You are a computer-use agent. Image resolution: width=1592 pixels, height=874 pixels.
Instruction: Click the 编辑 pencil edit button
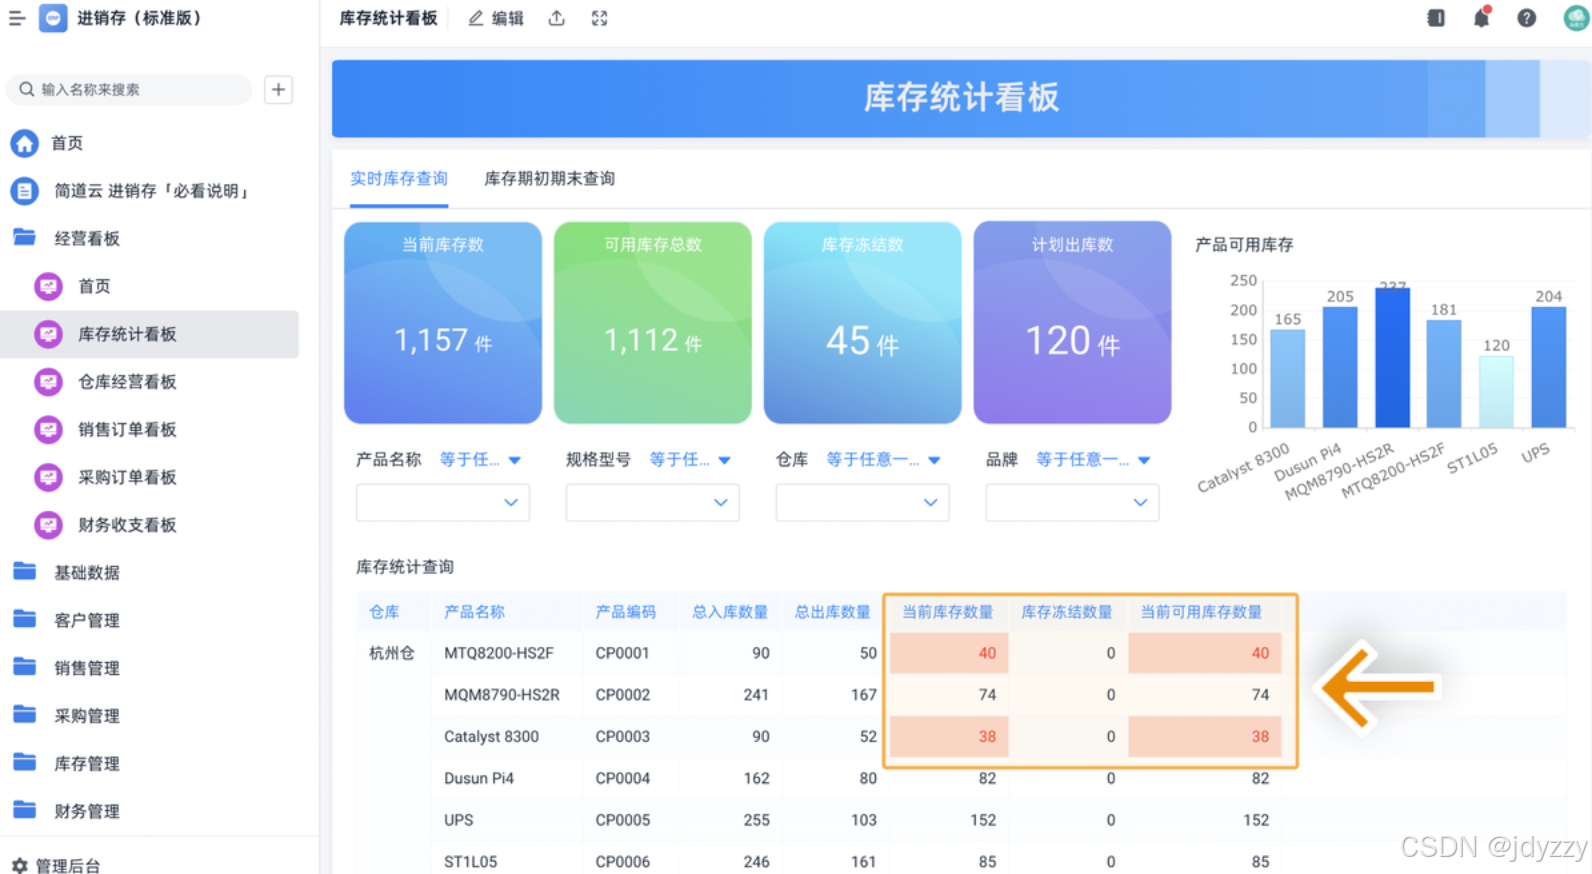[x=496, y=18]
